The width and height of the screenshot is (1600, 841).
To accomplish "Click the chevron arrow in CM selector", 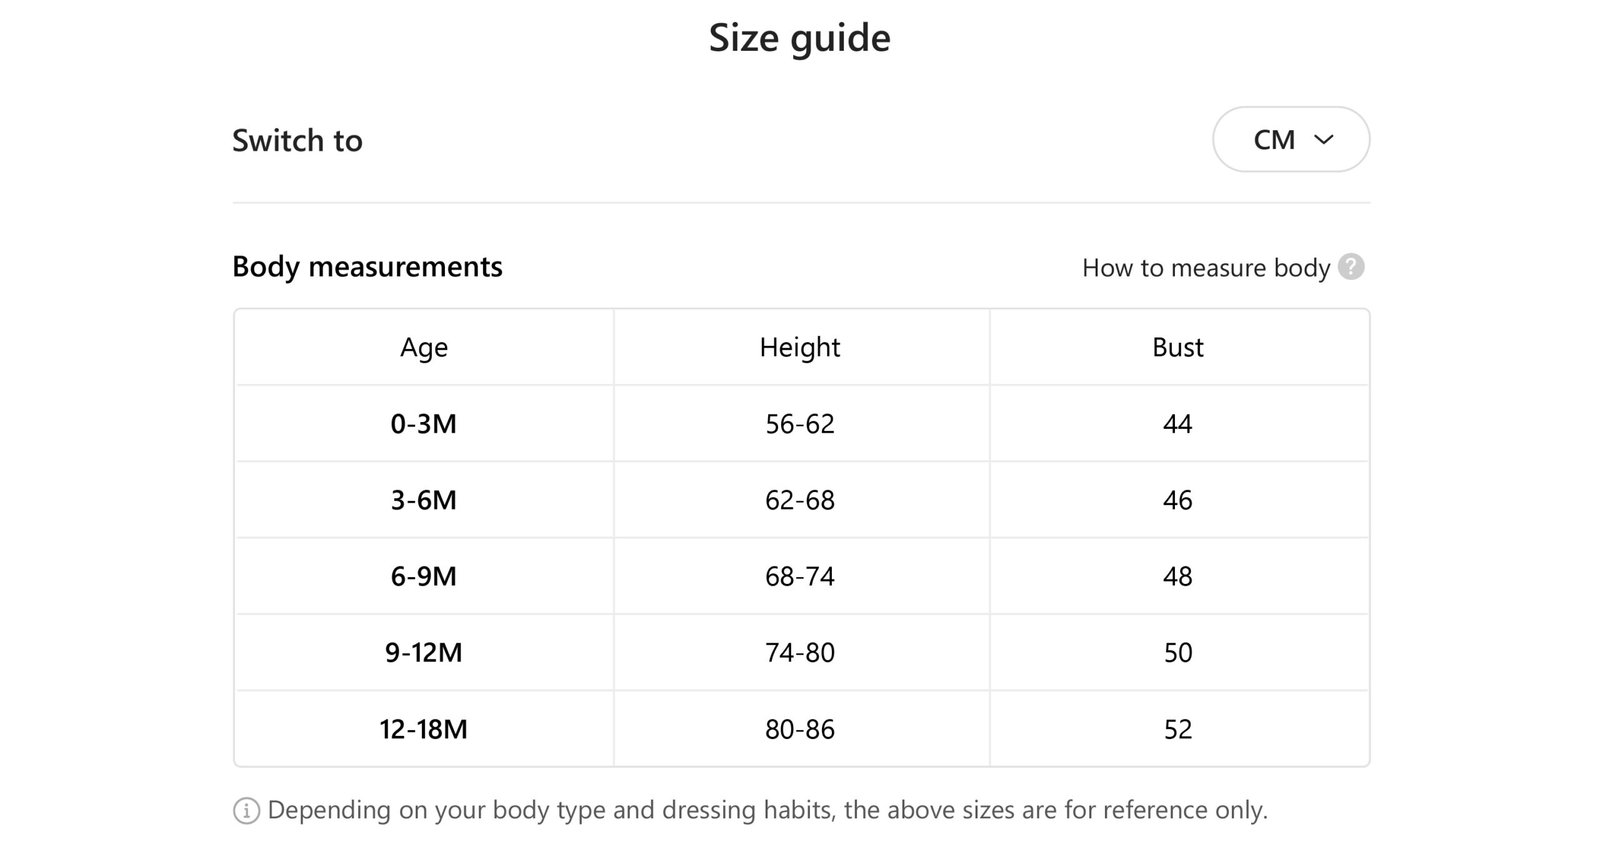I will point(1324,140).
